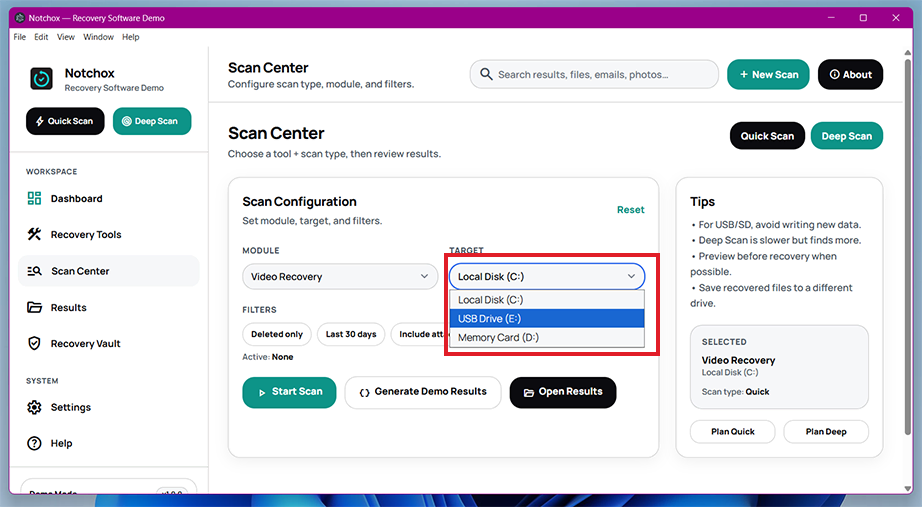Click the magnifier icon in search box

coord(486,74)
